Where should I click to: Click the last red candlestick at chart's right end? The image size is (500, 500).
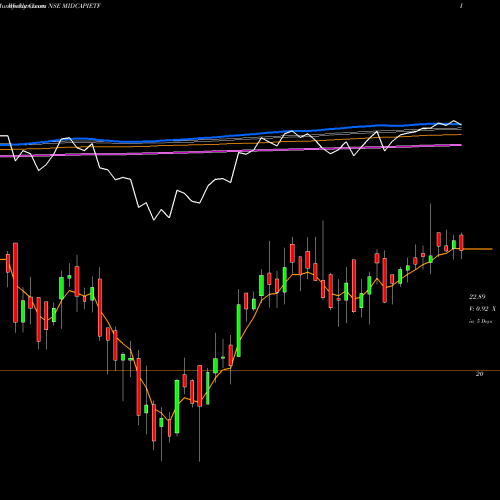tap(461, 243)
